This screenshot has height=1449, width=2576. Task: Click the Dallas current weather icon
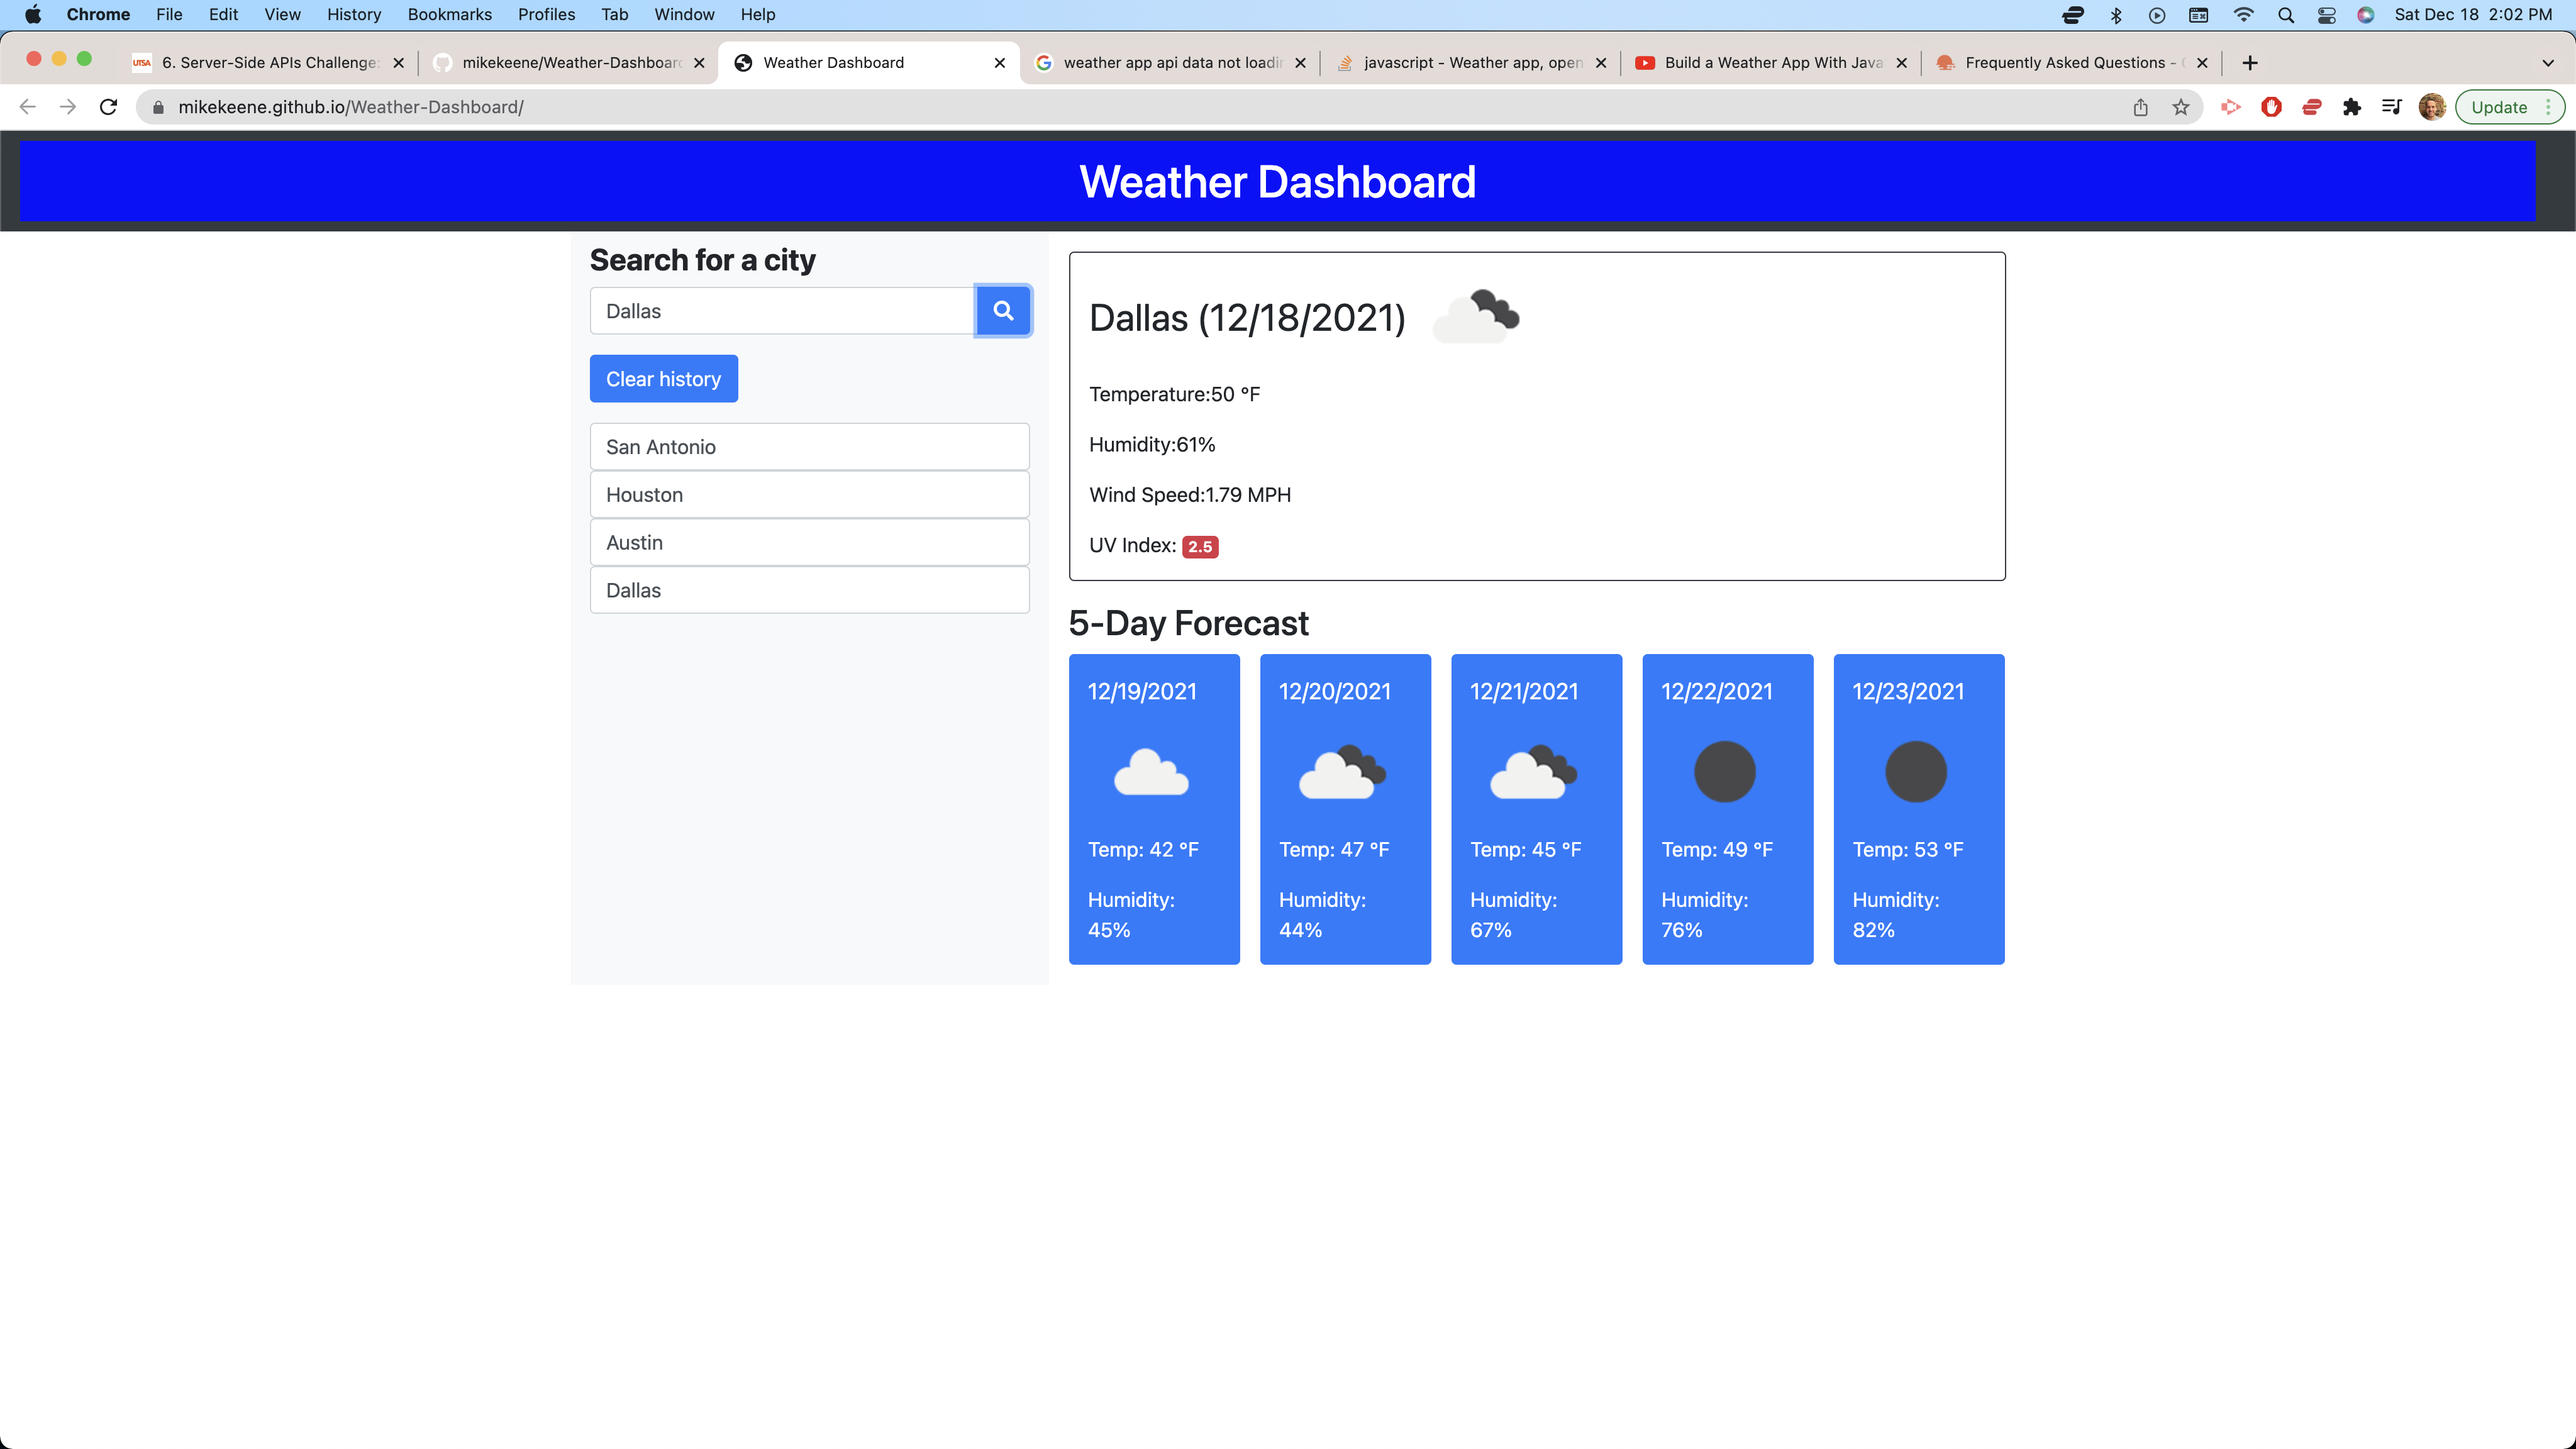point(1477,317)
